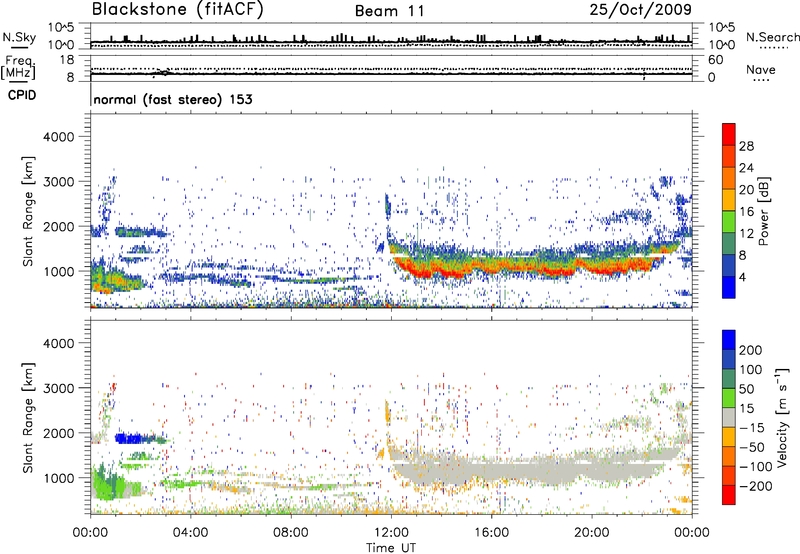
Task: Select the Time UT axis title
Action: (x=391, y=548)
